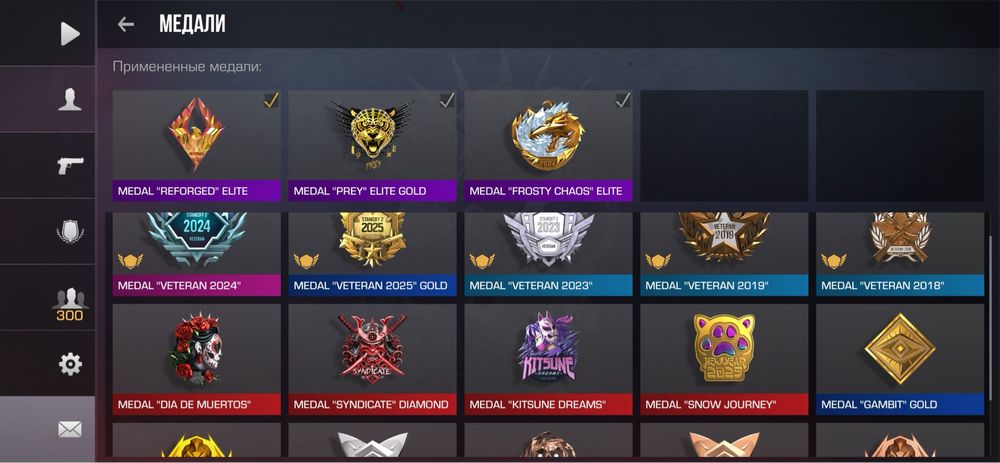Screen dimensions: 1000x463
Task: Click the first empty applied medal slot
Action: pyautogui.click(x=724, y=146)
